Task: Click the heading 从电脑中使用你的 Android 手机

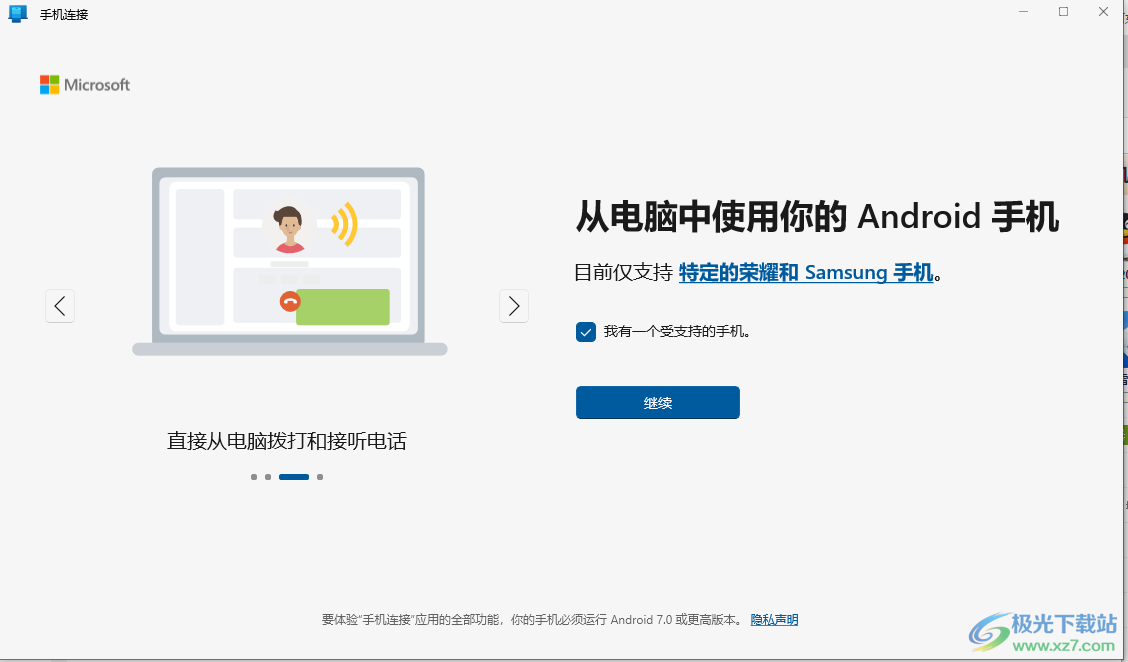Action: (817, 217)
